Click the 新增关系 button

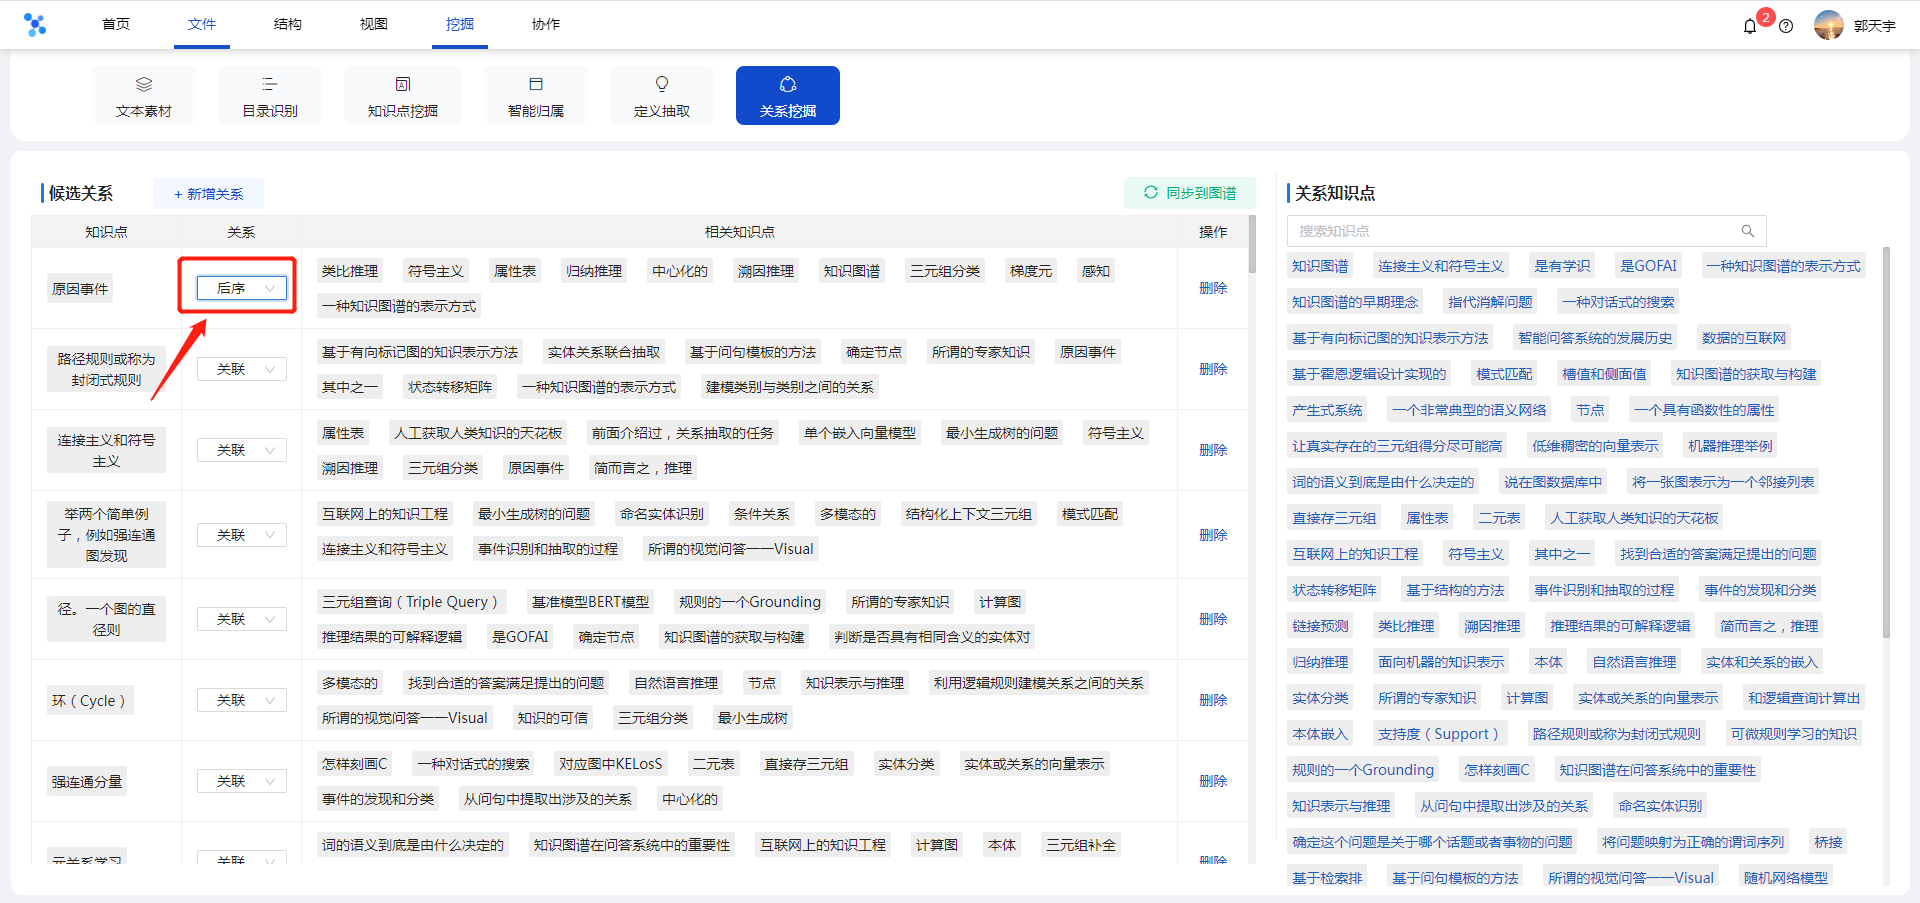(208, 194)
